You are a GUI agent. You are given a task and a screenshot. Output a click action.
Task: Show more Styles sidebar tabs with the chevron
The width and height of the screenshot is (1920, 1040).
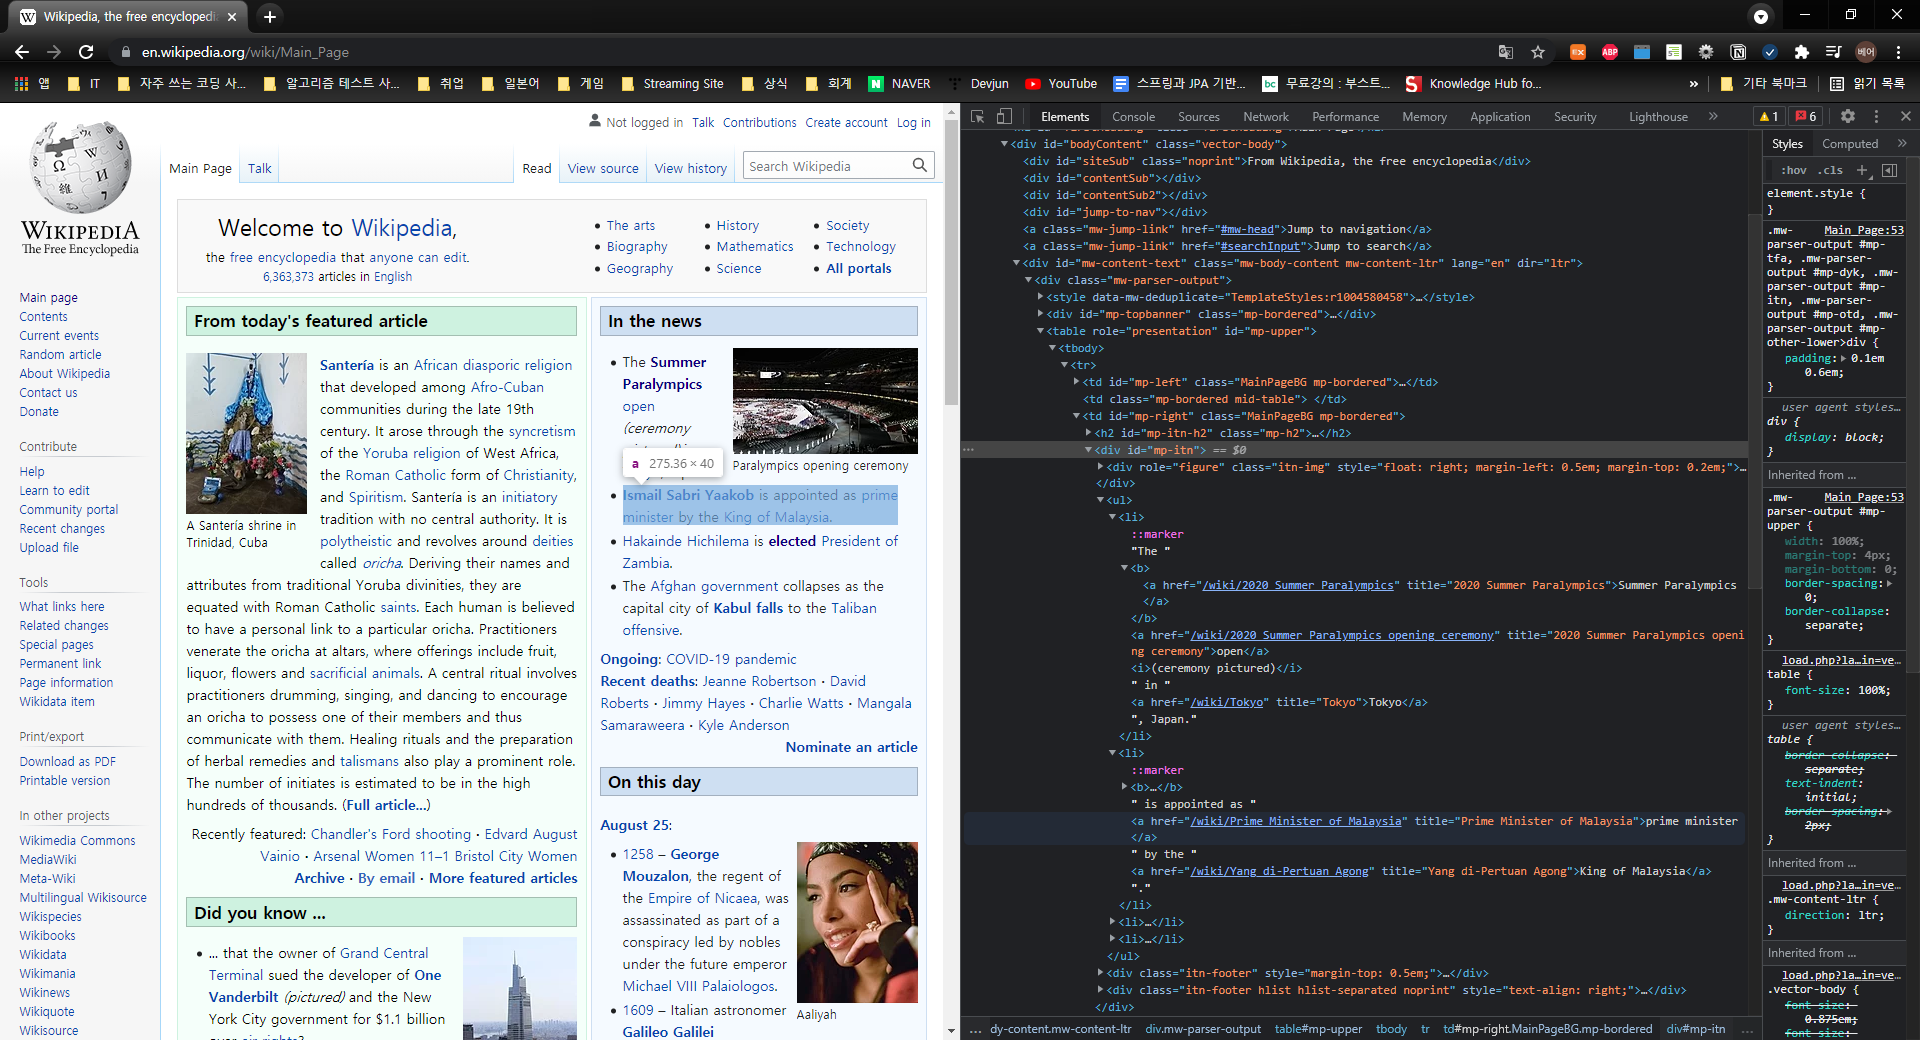click(1902, 144)
